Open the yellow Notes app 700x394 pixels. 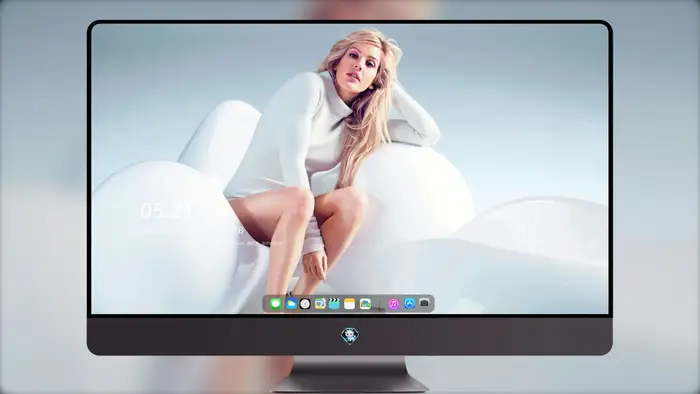(350, 304)
